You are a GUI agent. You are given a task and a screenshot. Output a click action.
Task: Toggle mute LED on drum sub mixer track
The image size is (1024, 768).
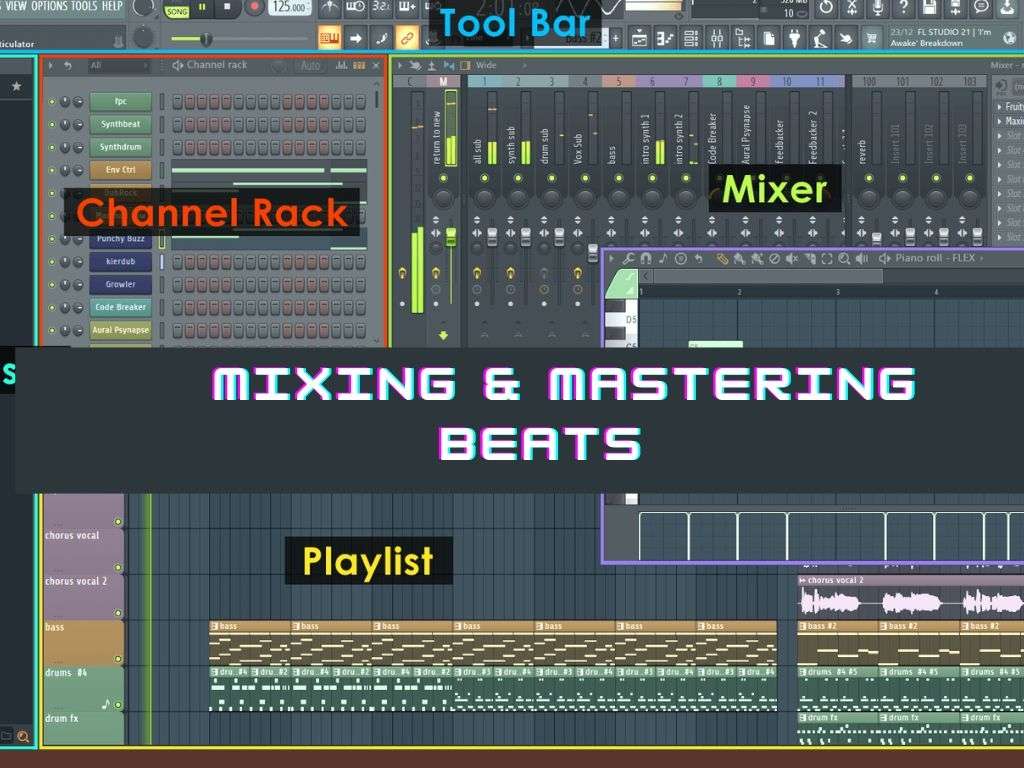tap(552, 178)
